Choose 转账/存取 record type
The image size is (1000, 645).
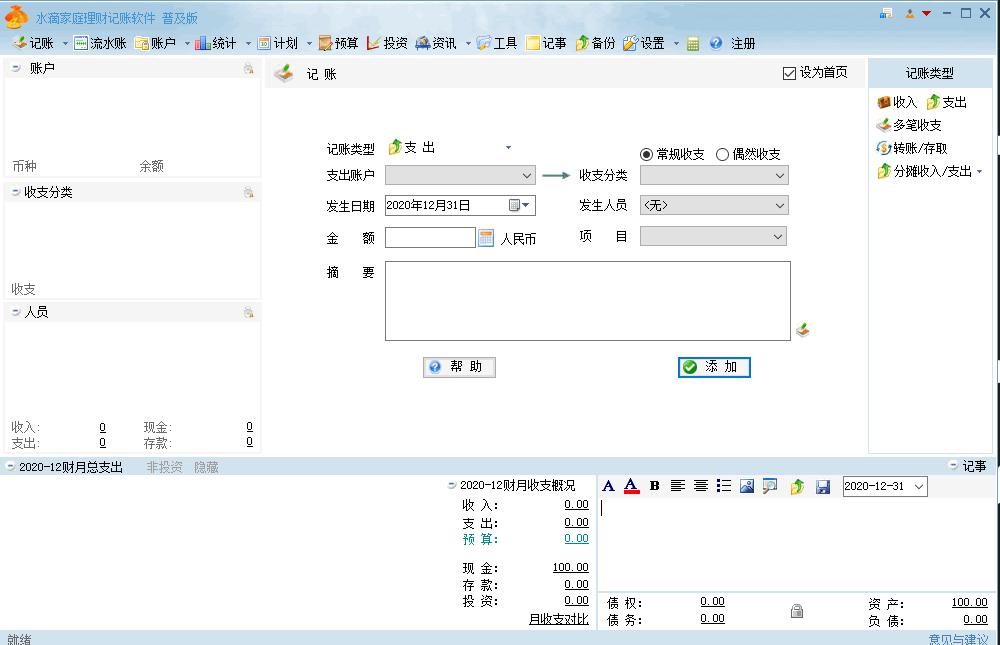tap(912, 148)
